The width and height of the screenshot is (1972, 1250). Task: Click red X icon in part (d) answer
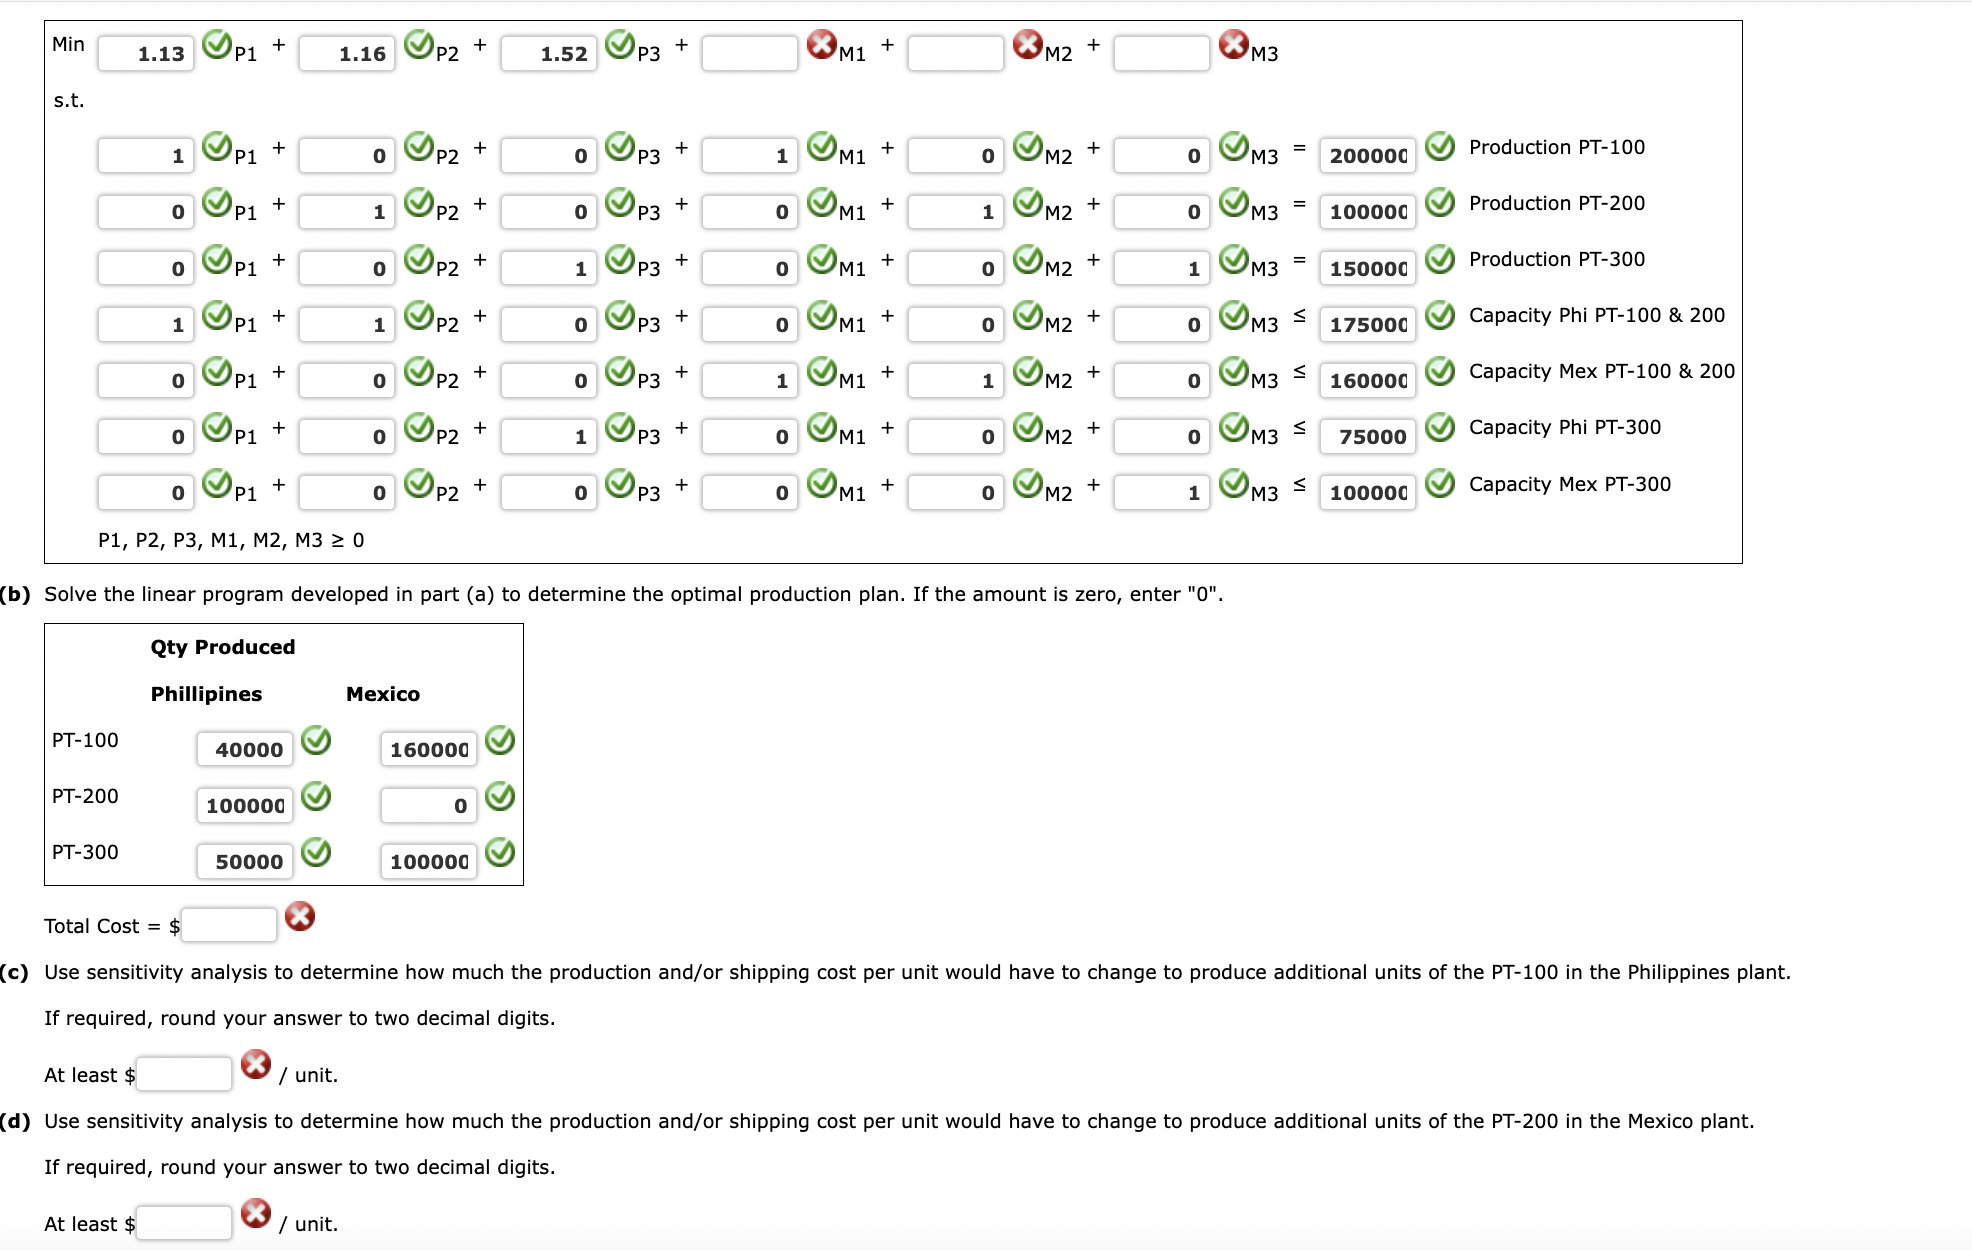point(256,1214)
